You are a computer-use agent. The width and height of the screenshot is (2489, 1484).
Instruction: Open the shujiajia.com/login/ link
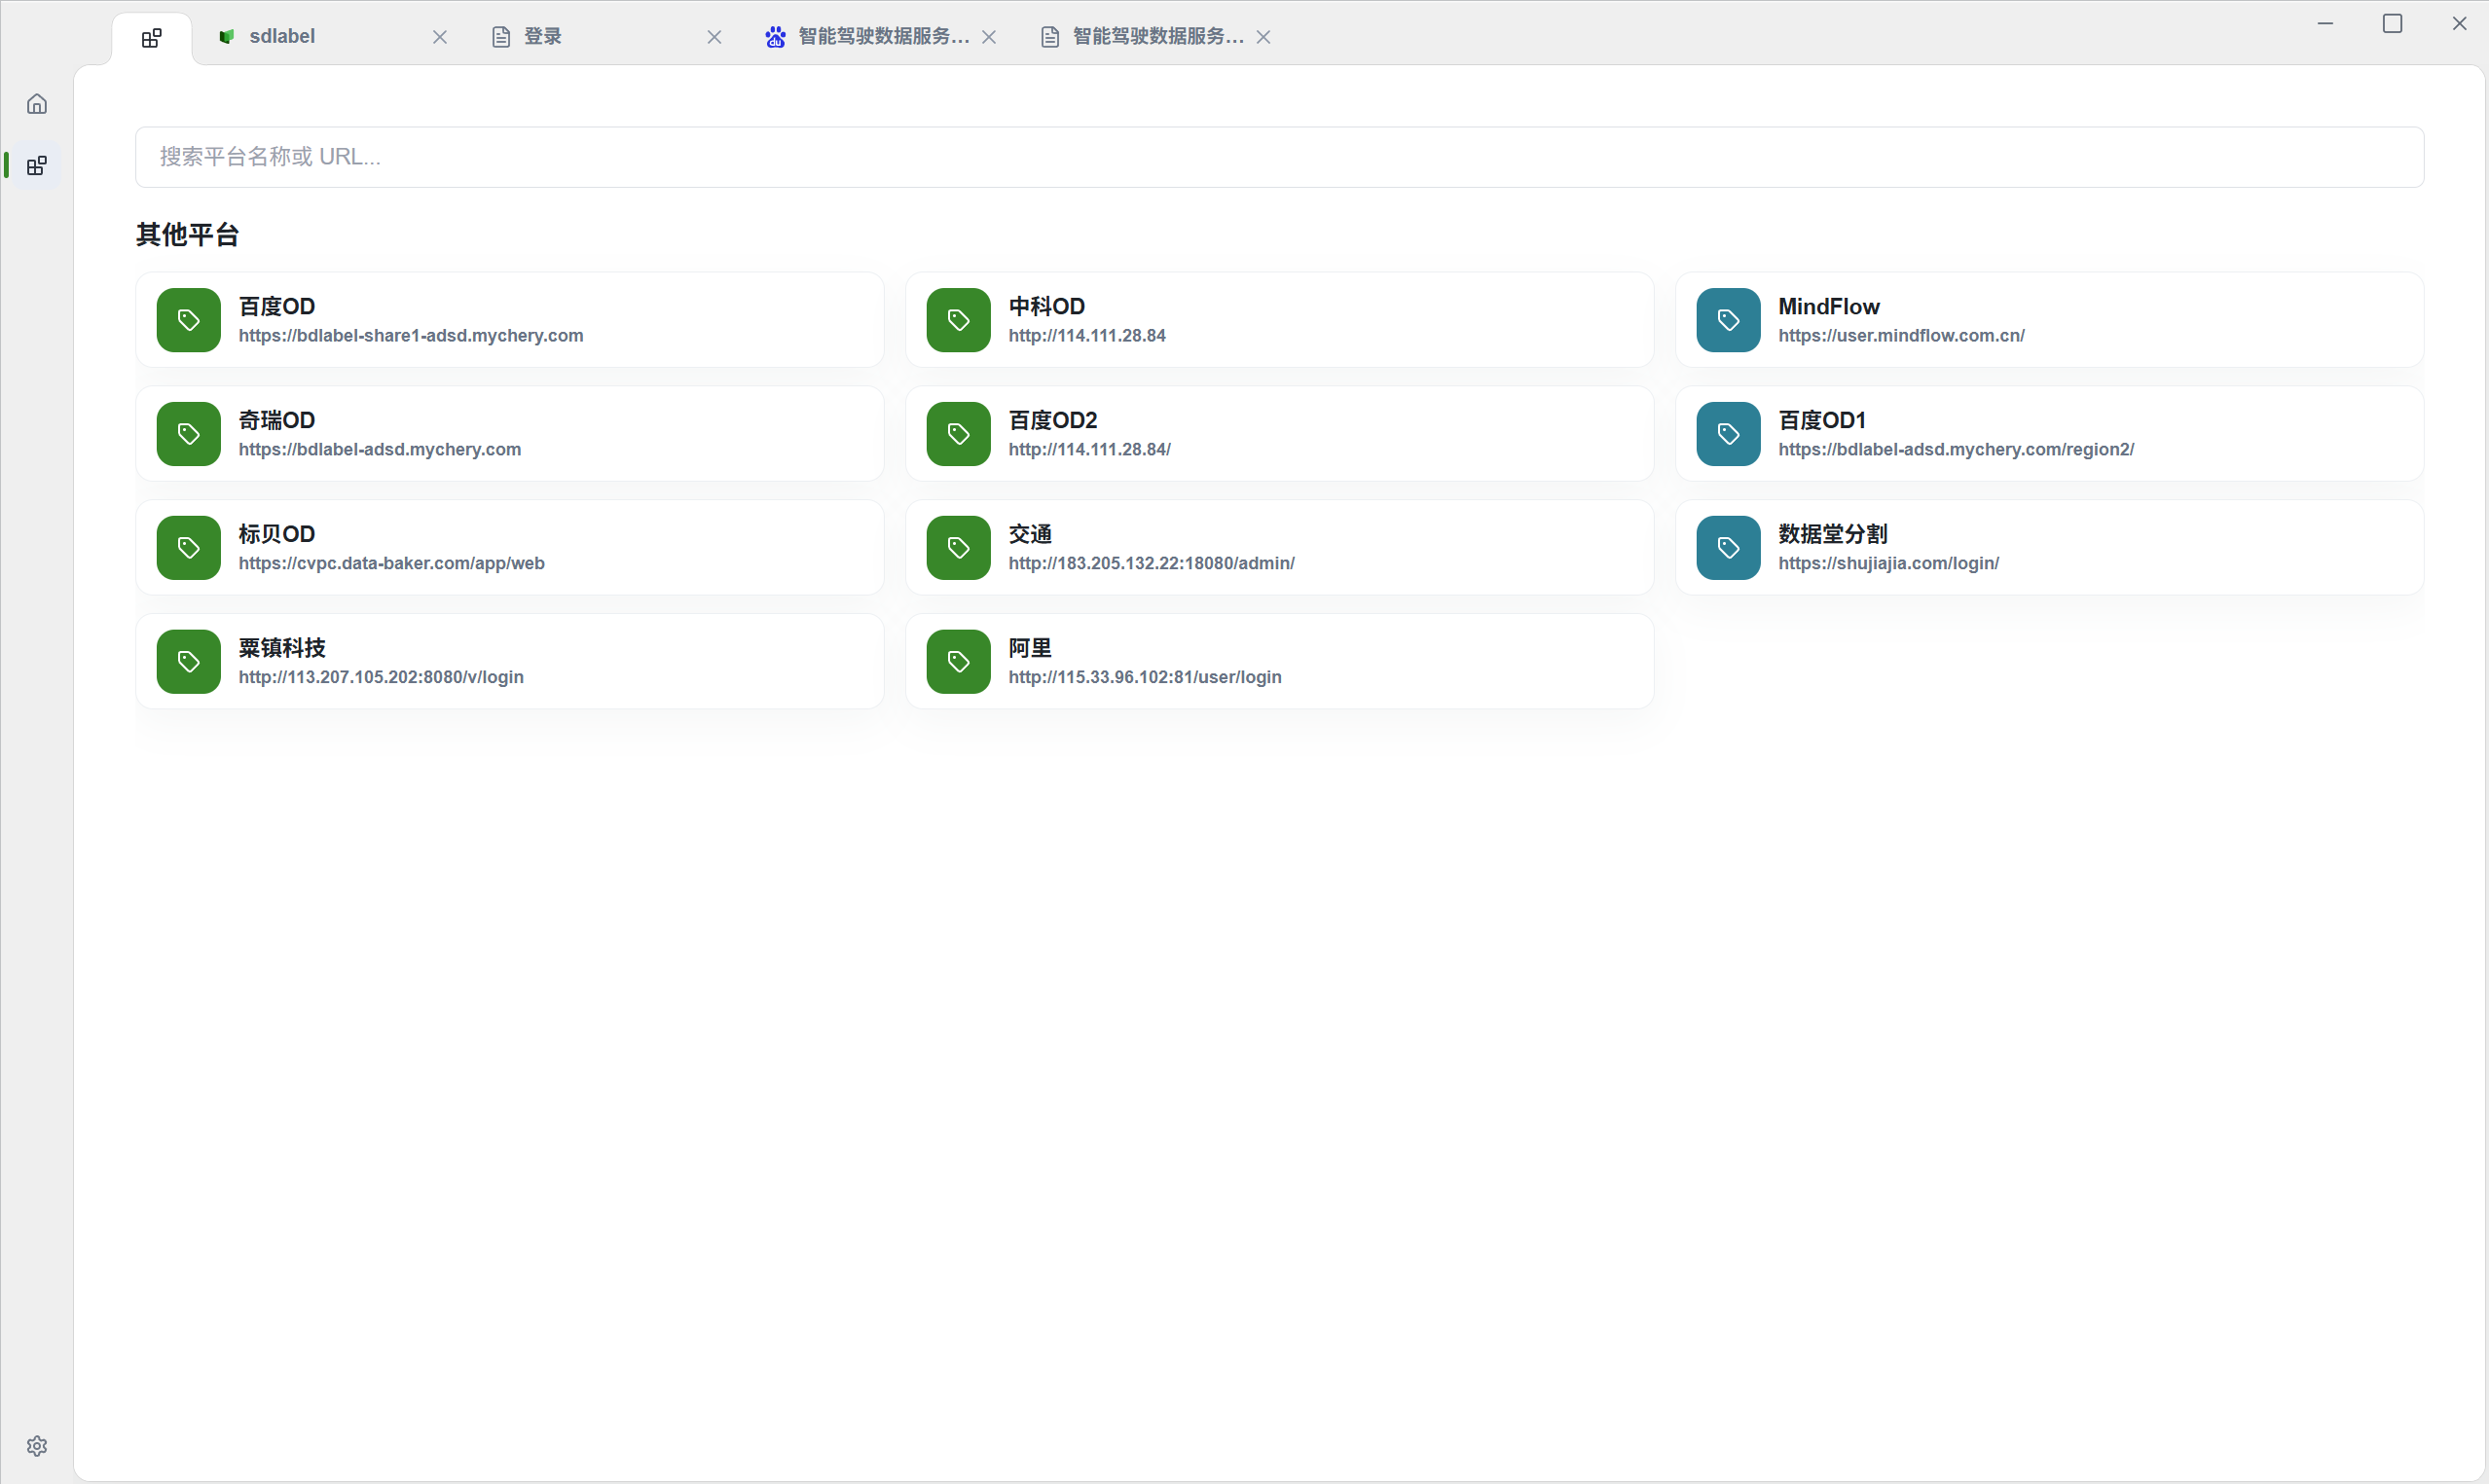coord(1889,564)
